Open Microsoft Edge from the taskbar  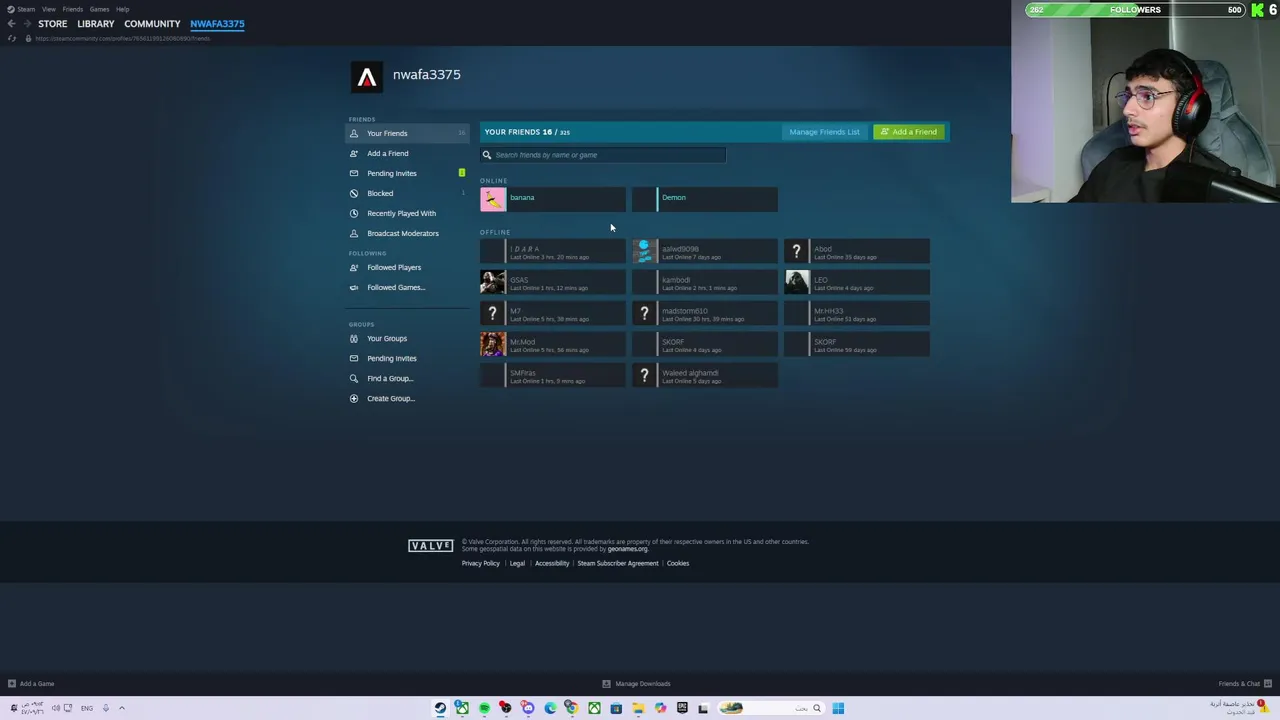[550, 708]
